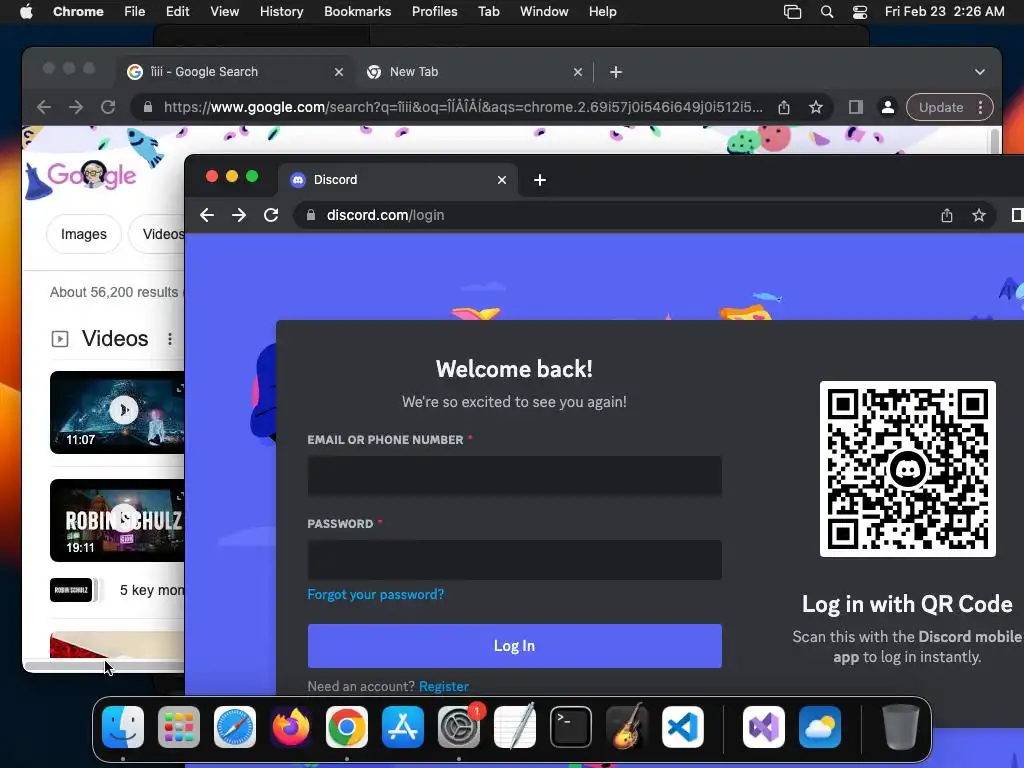Go forward in the Google Search window
Screen dimensions: 1024x768
(x=76, y=107)
